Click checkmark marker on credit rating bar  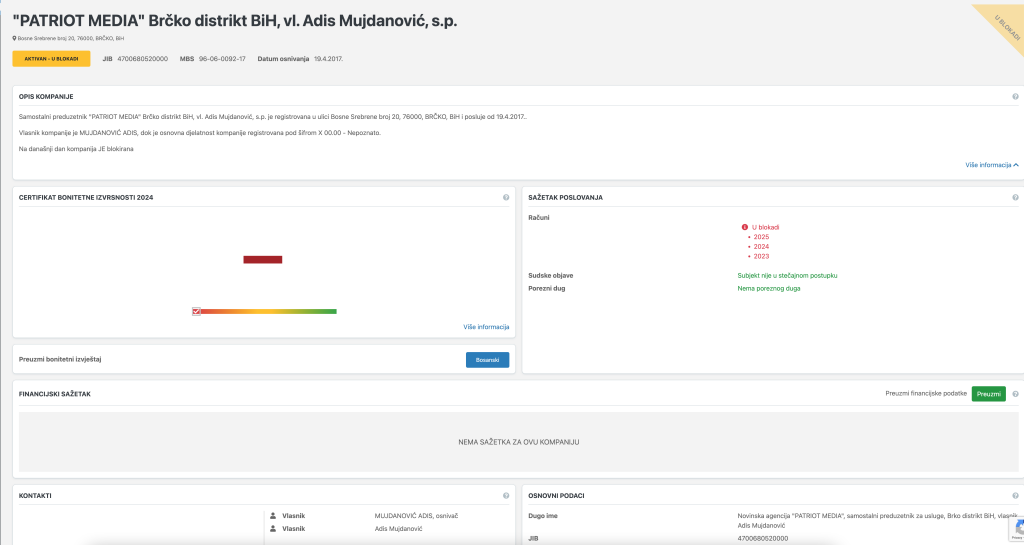[197, 312]
